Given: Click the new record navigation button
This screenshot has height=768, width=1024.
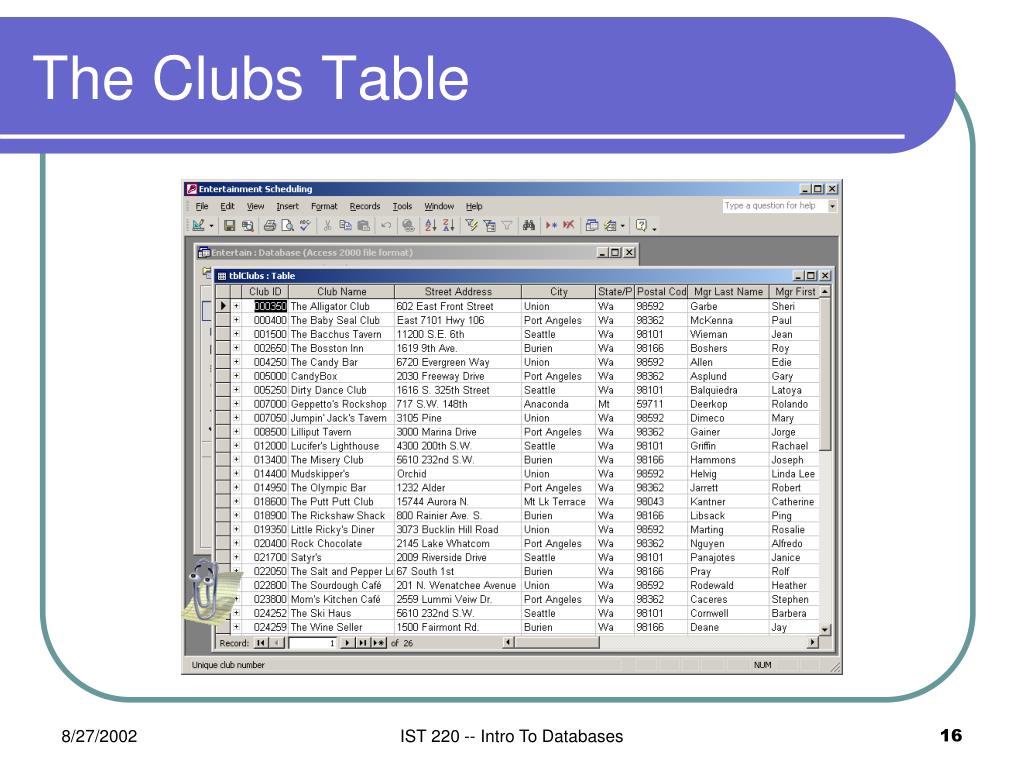Looking at the screenshot, I should [x=379, y=643].
